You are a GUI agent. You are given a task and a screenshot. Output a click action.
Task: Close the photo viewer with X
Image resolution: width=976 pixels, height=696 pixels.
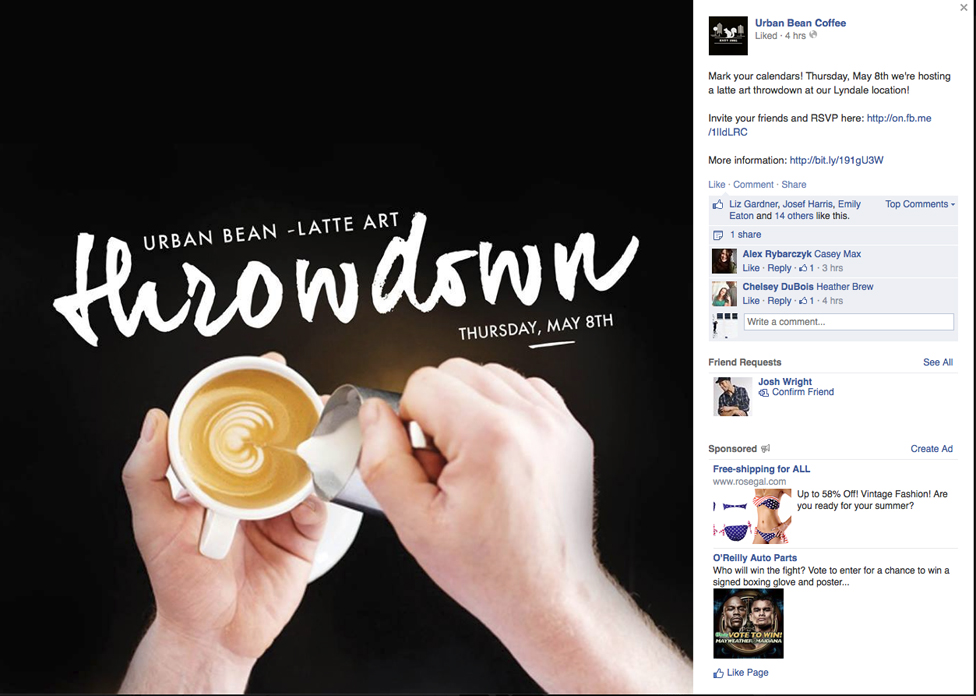click(x=964, y=7)
